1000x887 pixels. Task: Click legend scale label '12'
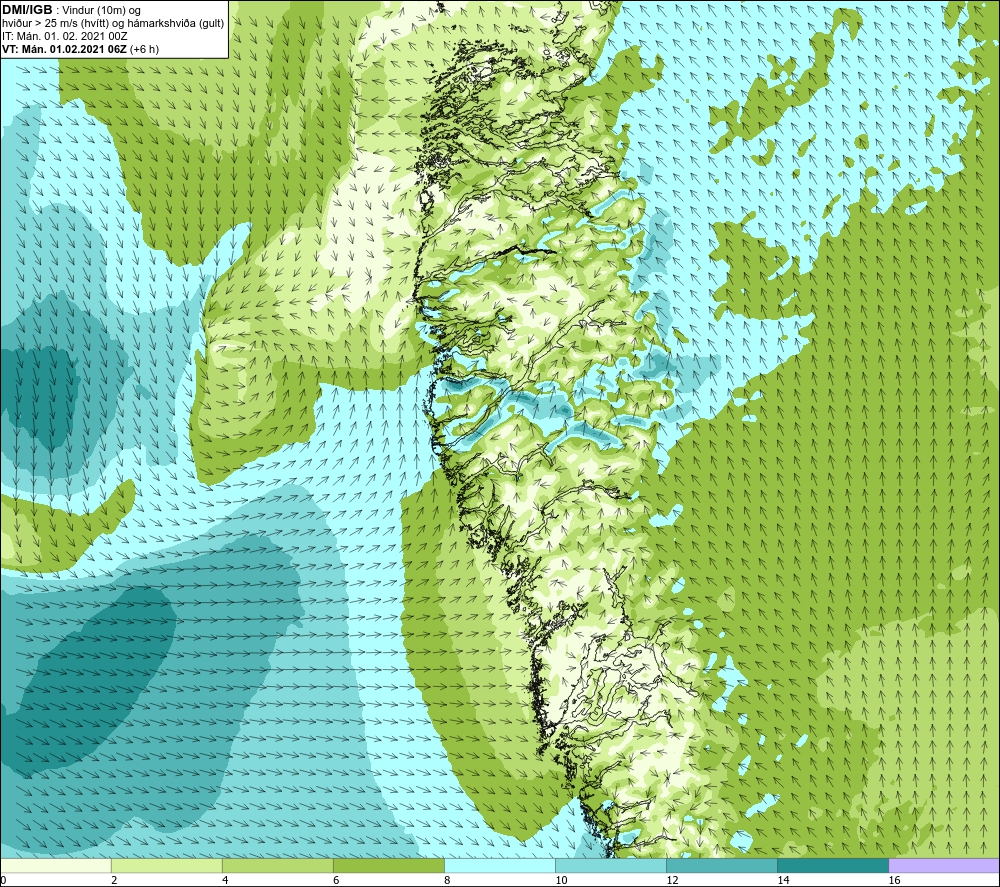coord(672,880)
